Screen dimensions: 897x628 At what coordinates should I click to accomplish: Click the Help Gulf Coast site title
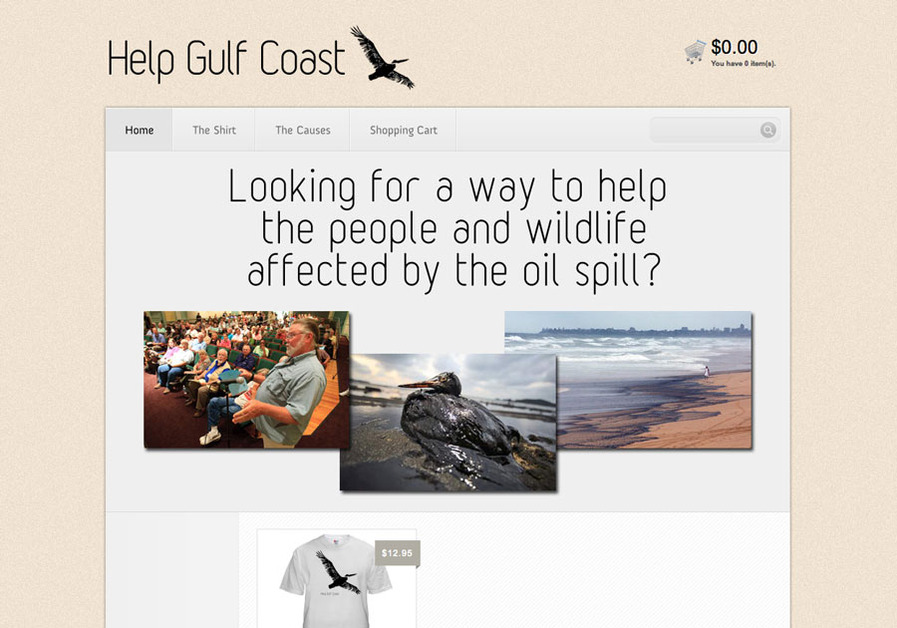coord(227,59)
